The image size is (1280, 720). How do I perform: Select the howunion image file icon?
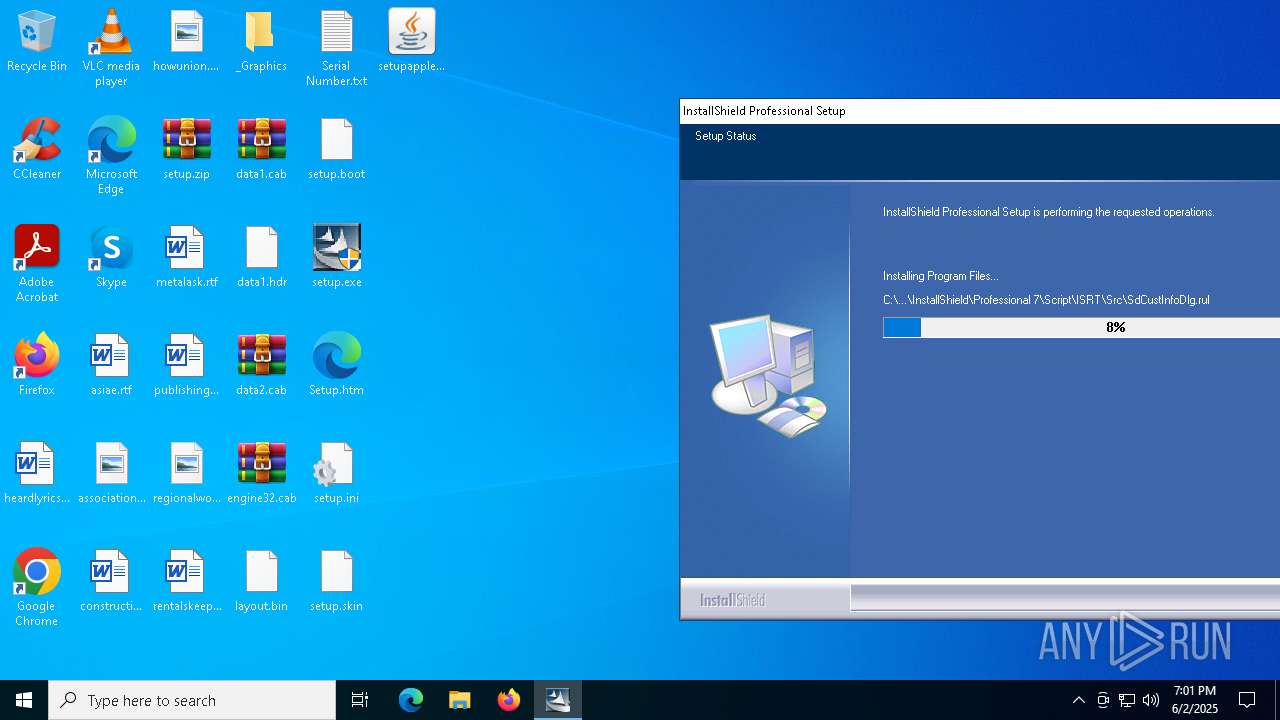(x=186, y=42)
